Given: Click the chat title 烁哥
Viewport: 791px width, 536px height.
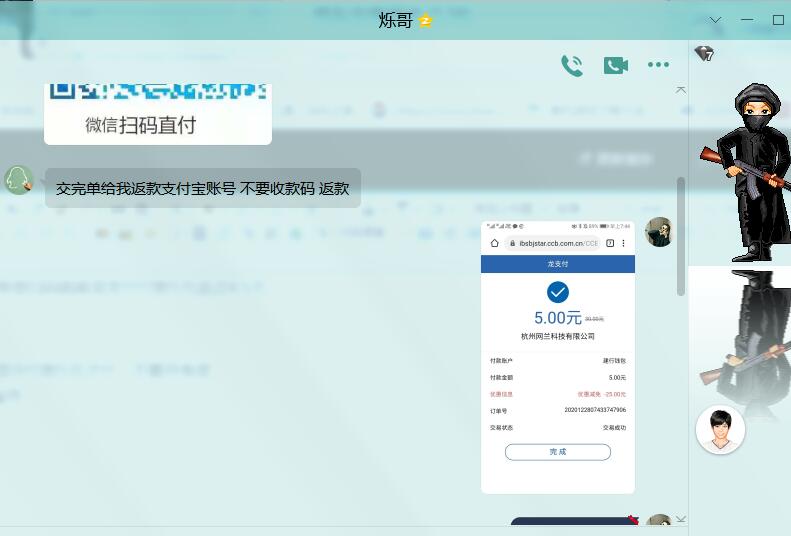Looking at the screenshot, I should (x=396, y=21).
